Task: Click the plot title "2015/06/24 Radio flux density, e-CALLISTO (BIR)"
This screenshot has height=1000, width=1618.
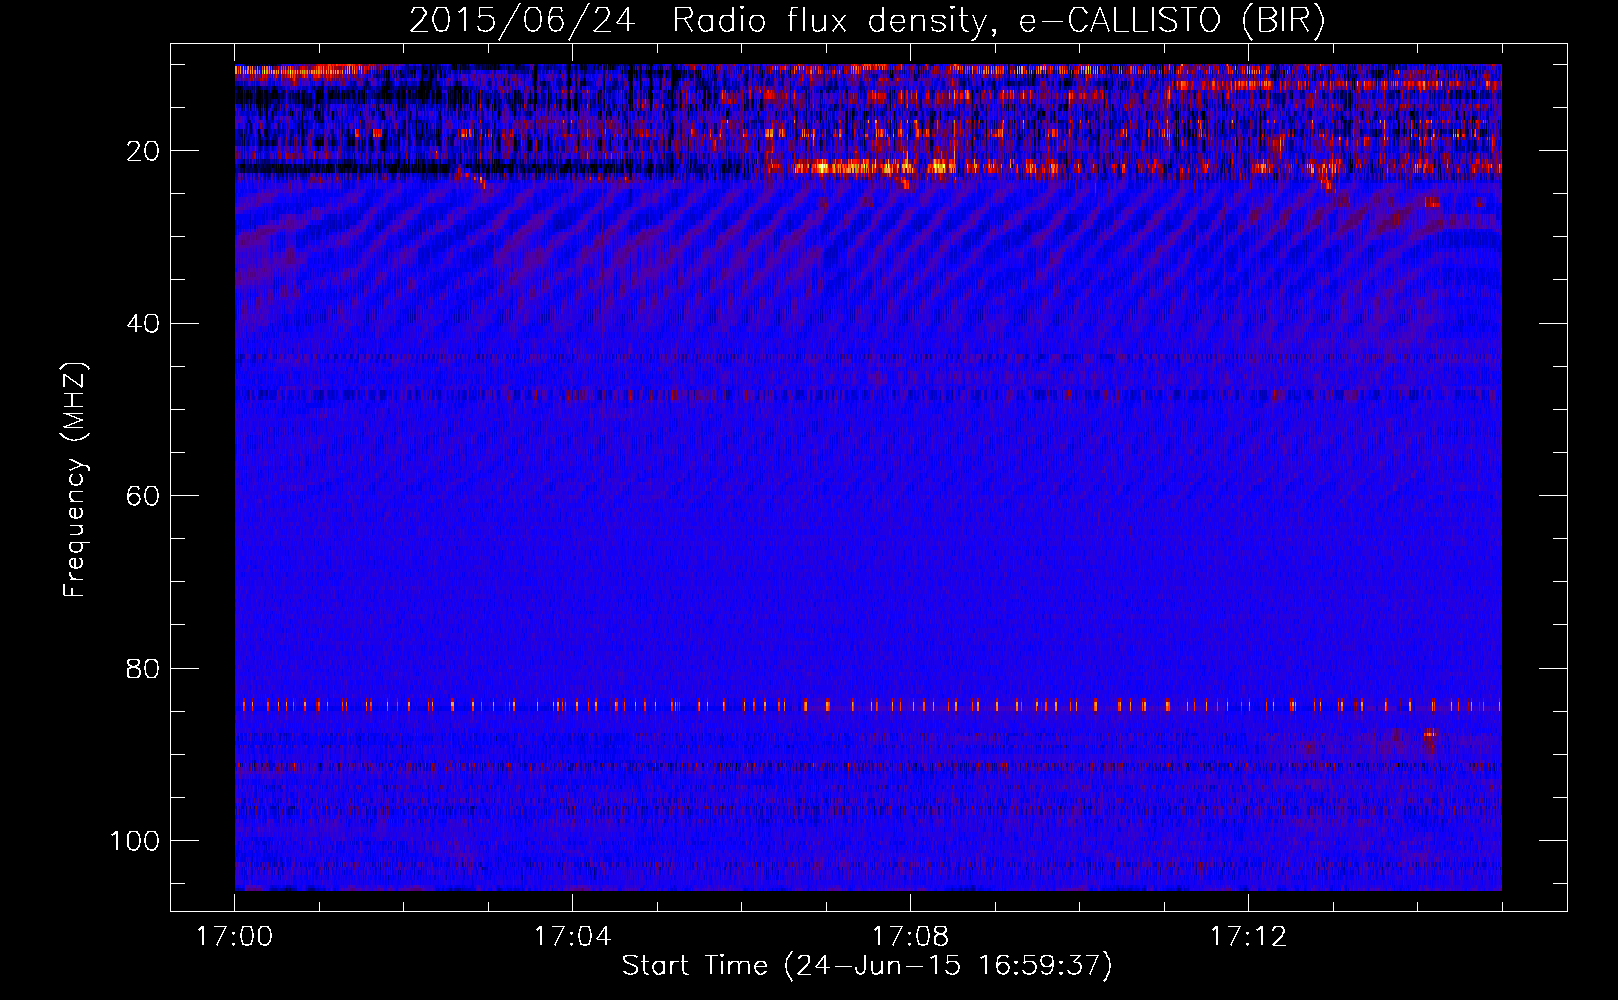Action: [867, 21]
